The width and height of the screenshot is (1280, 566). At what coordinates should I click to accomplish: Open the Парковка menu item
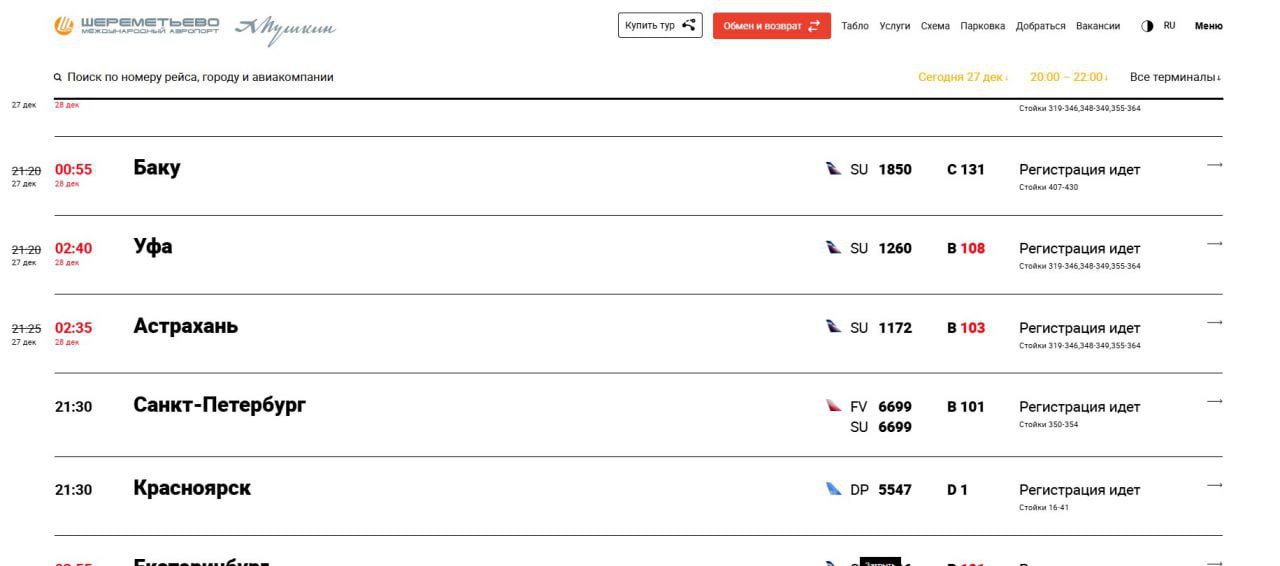(x=982, y=26)
